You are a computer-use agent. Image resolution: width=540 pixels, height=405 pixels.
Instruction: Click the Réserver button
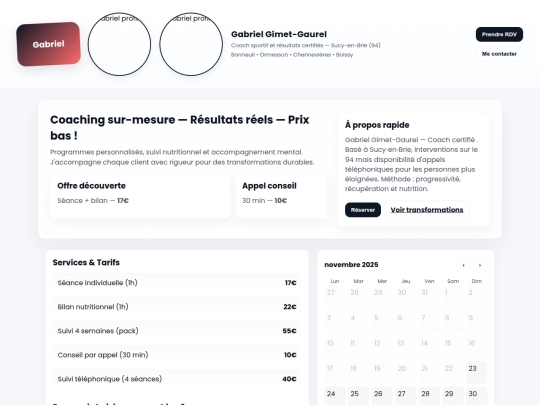pyautogui.click(x=363, y=210)
